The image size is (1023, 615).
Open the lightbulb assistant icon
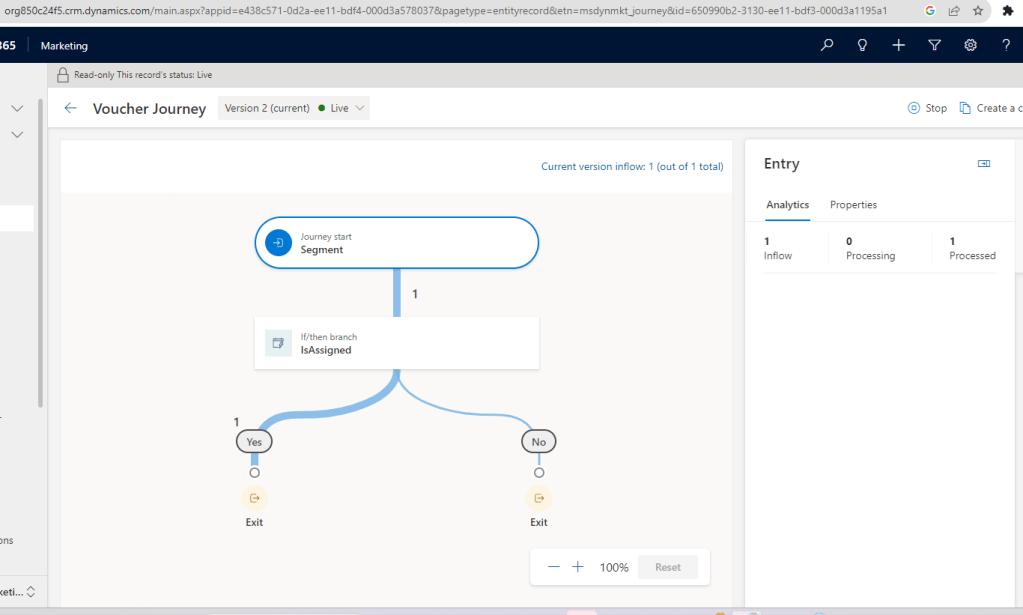click(862, 45)
